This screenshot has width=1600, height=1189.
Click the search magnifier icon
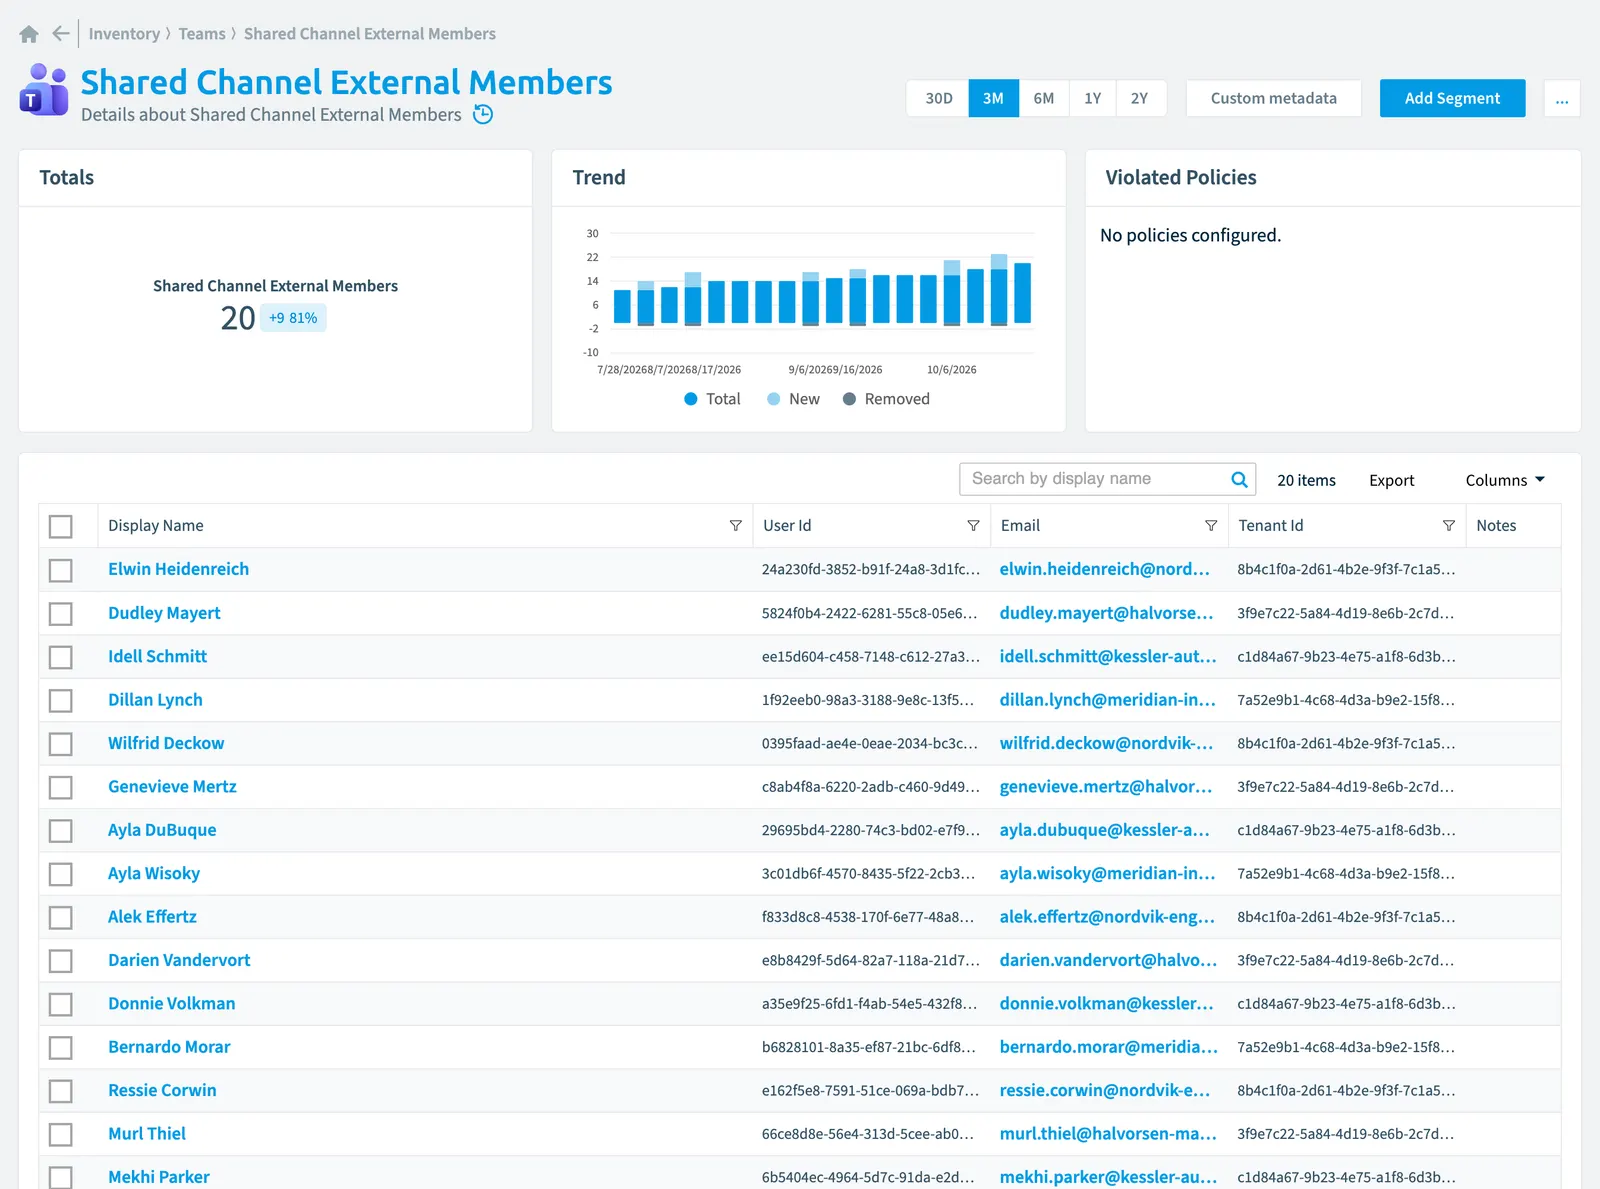tap(1239, 480)
